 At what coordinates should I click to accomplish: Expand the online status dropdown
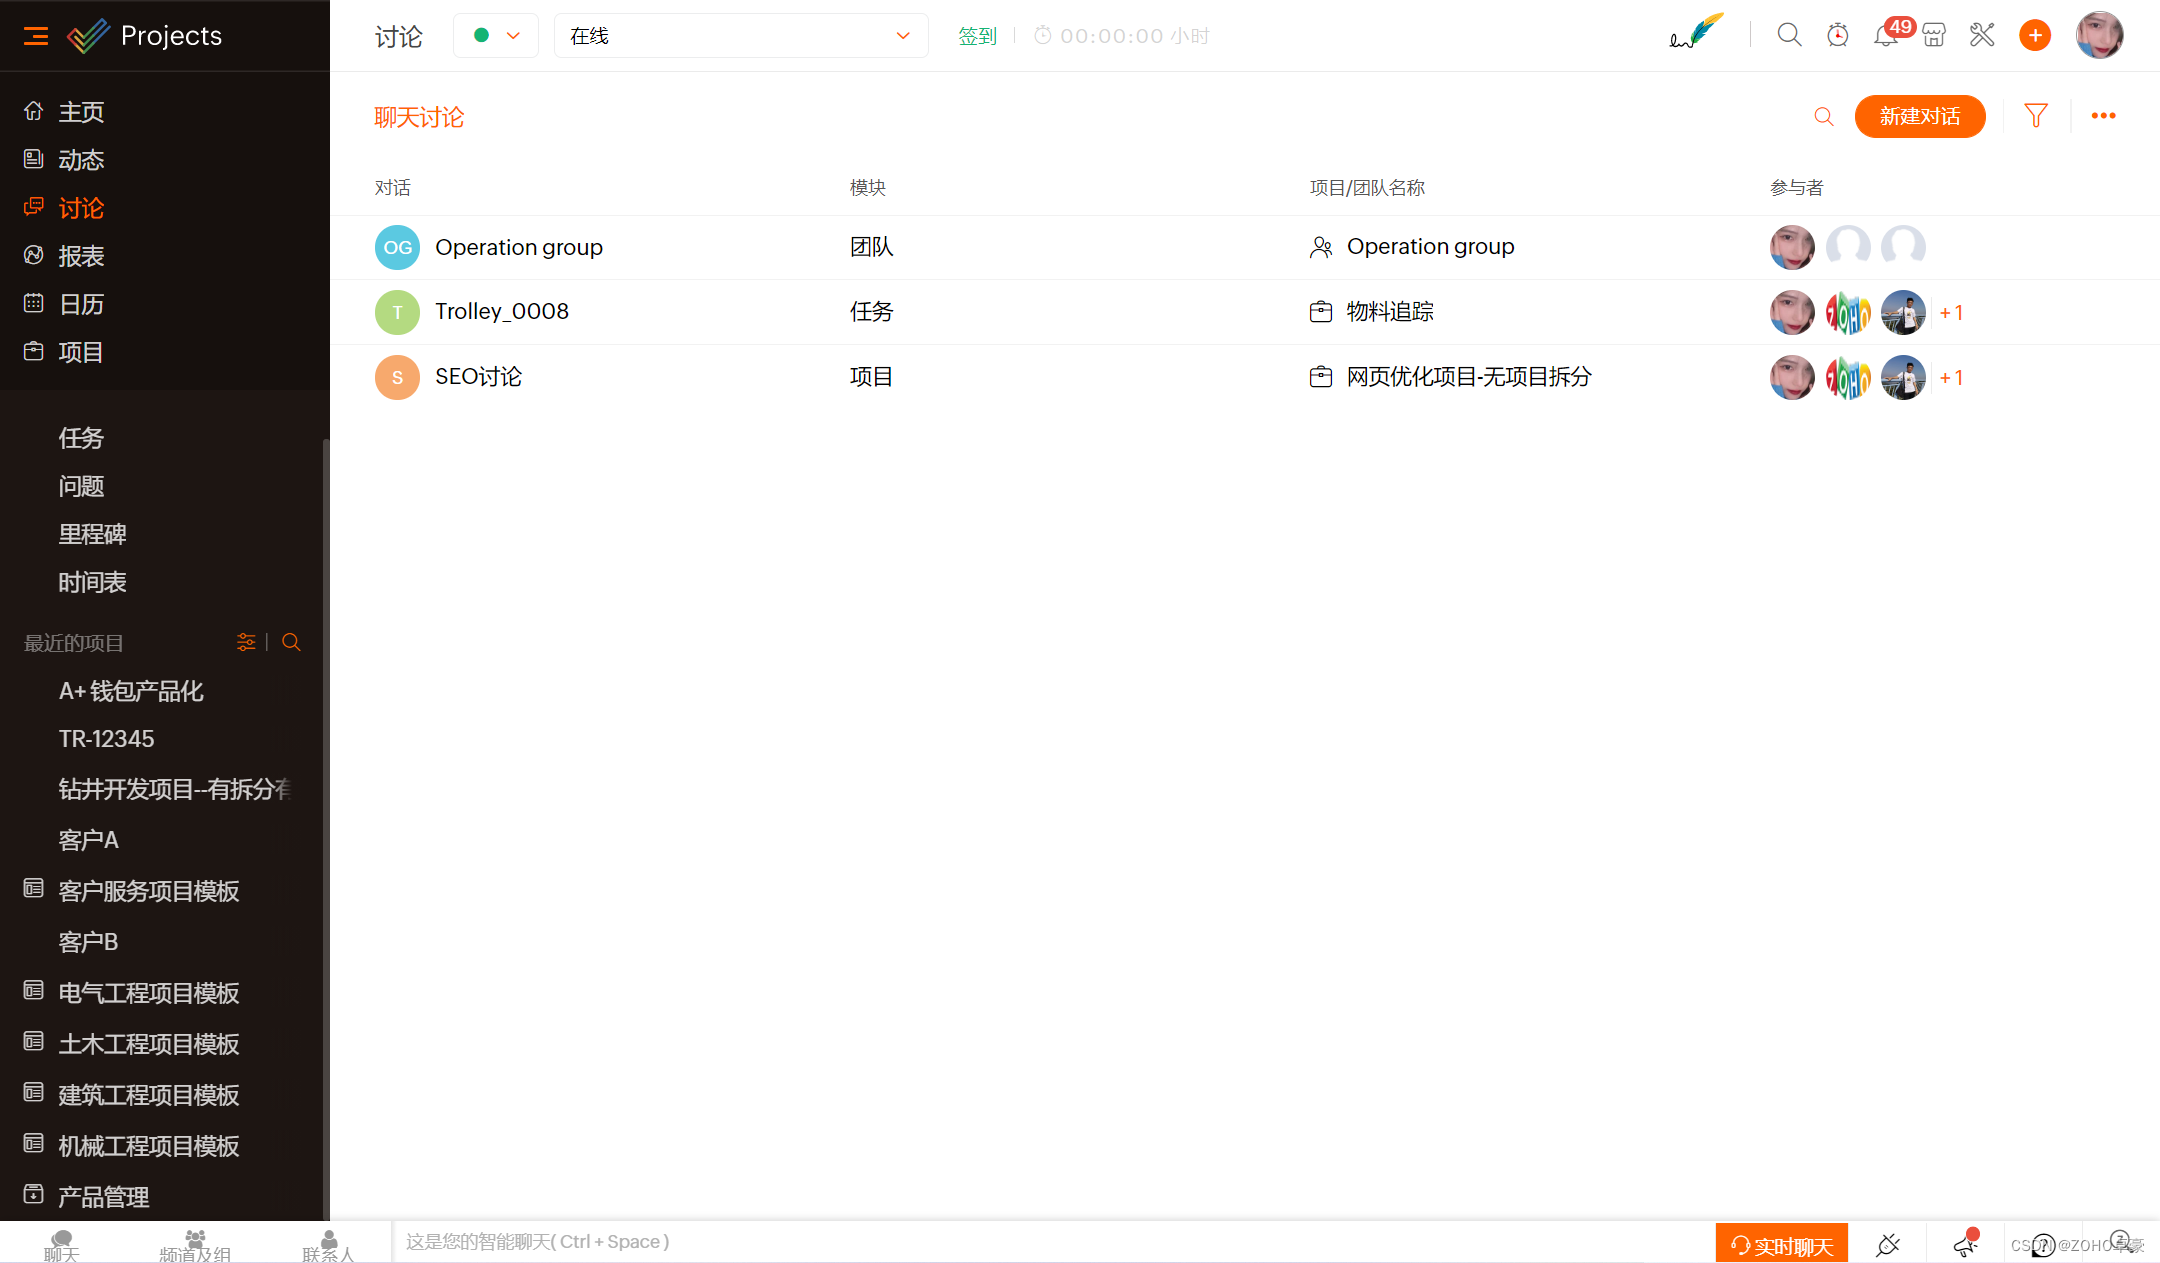[x=903, y=33]
